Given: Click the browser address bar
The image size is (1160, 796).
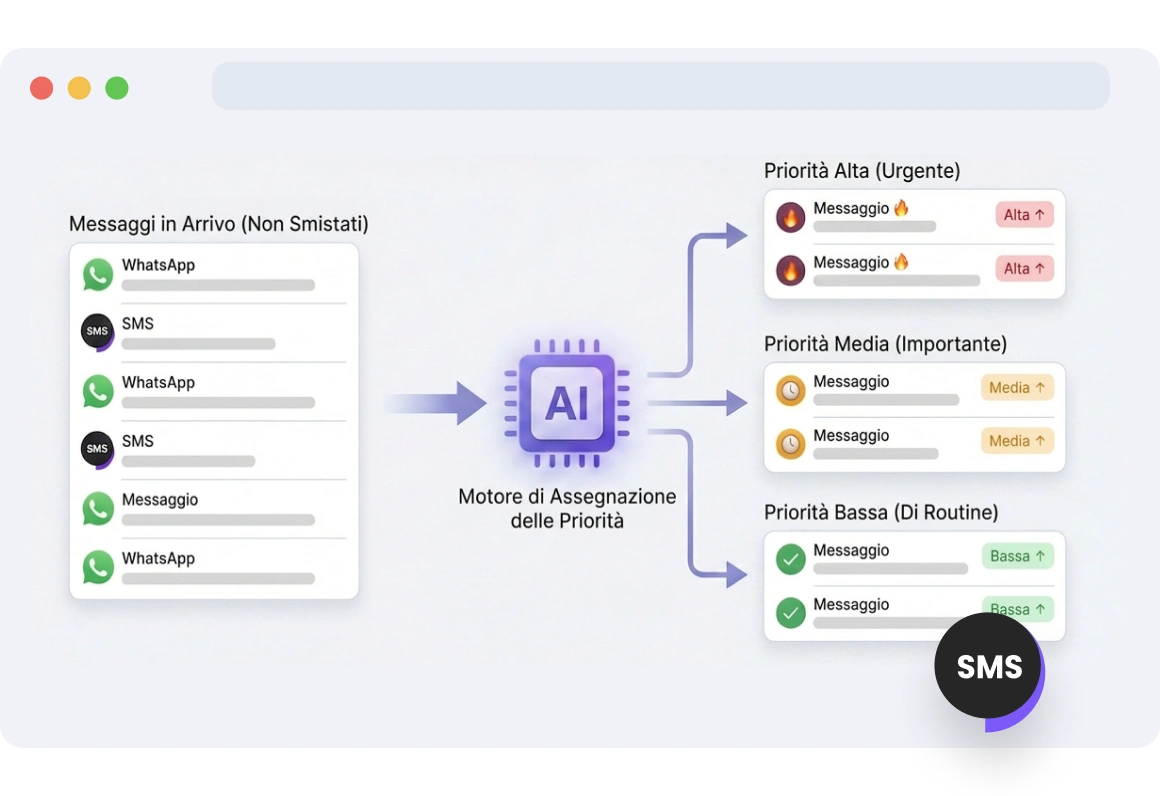Looking at the screenshot, I should point(661,86).
